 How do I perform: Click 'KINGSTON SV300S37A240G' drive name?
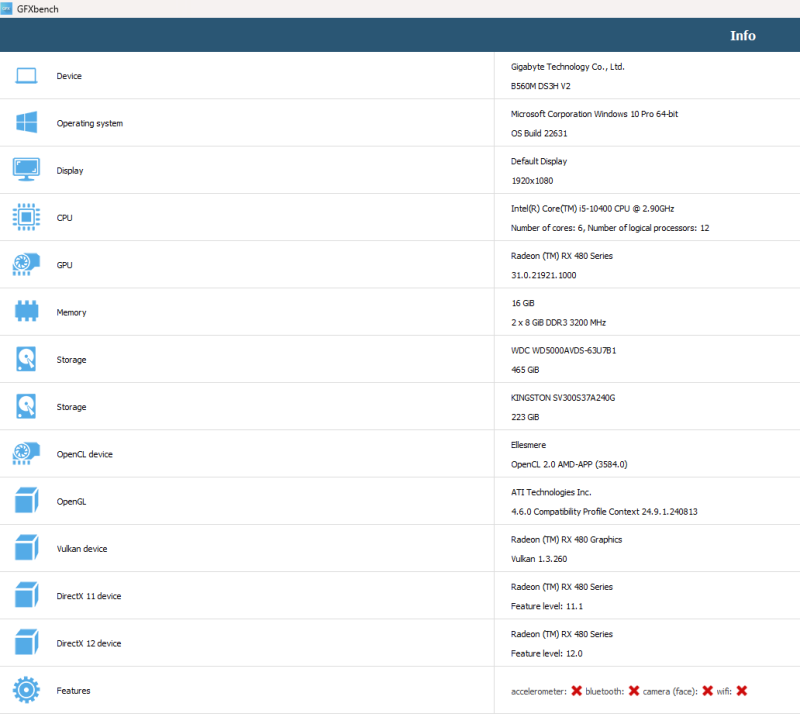(563, 398)
